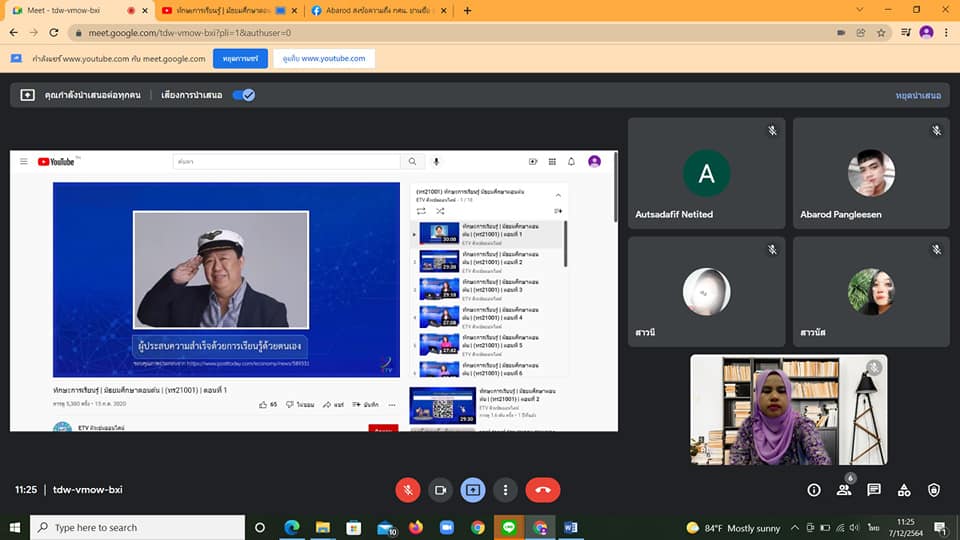
Task: Open the host controls shield icon
Action: (934, 490)
